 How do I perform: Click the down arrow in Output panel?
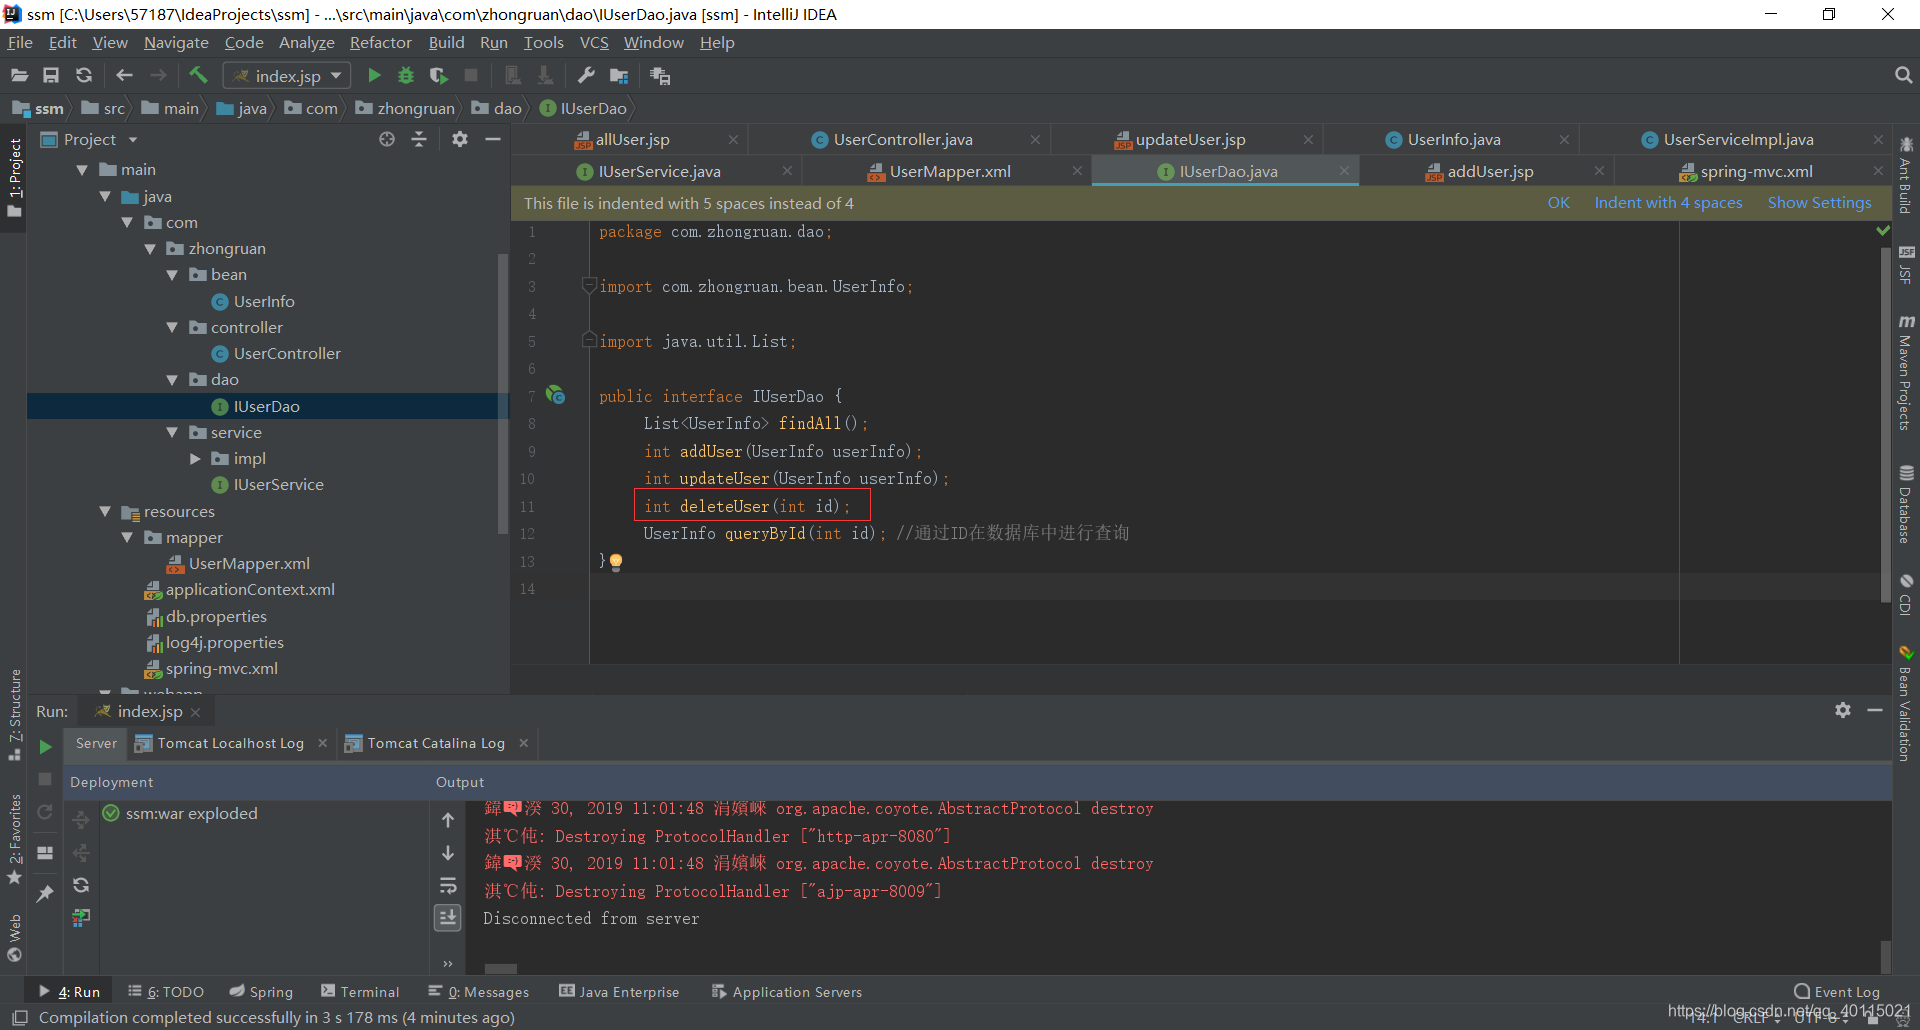click(448, 853)
